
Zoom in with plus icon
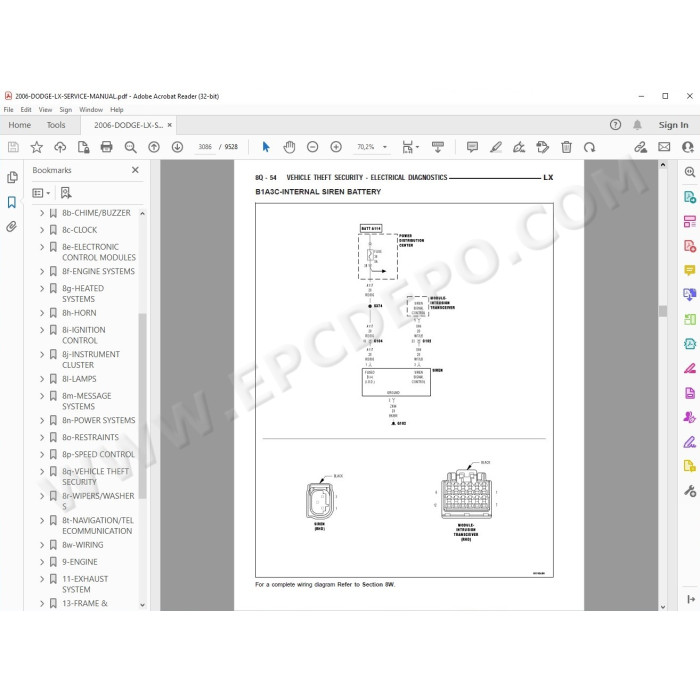tap(336, 147)
